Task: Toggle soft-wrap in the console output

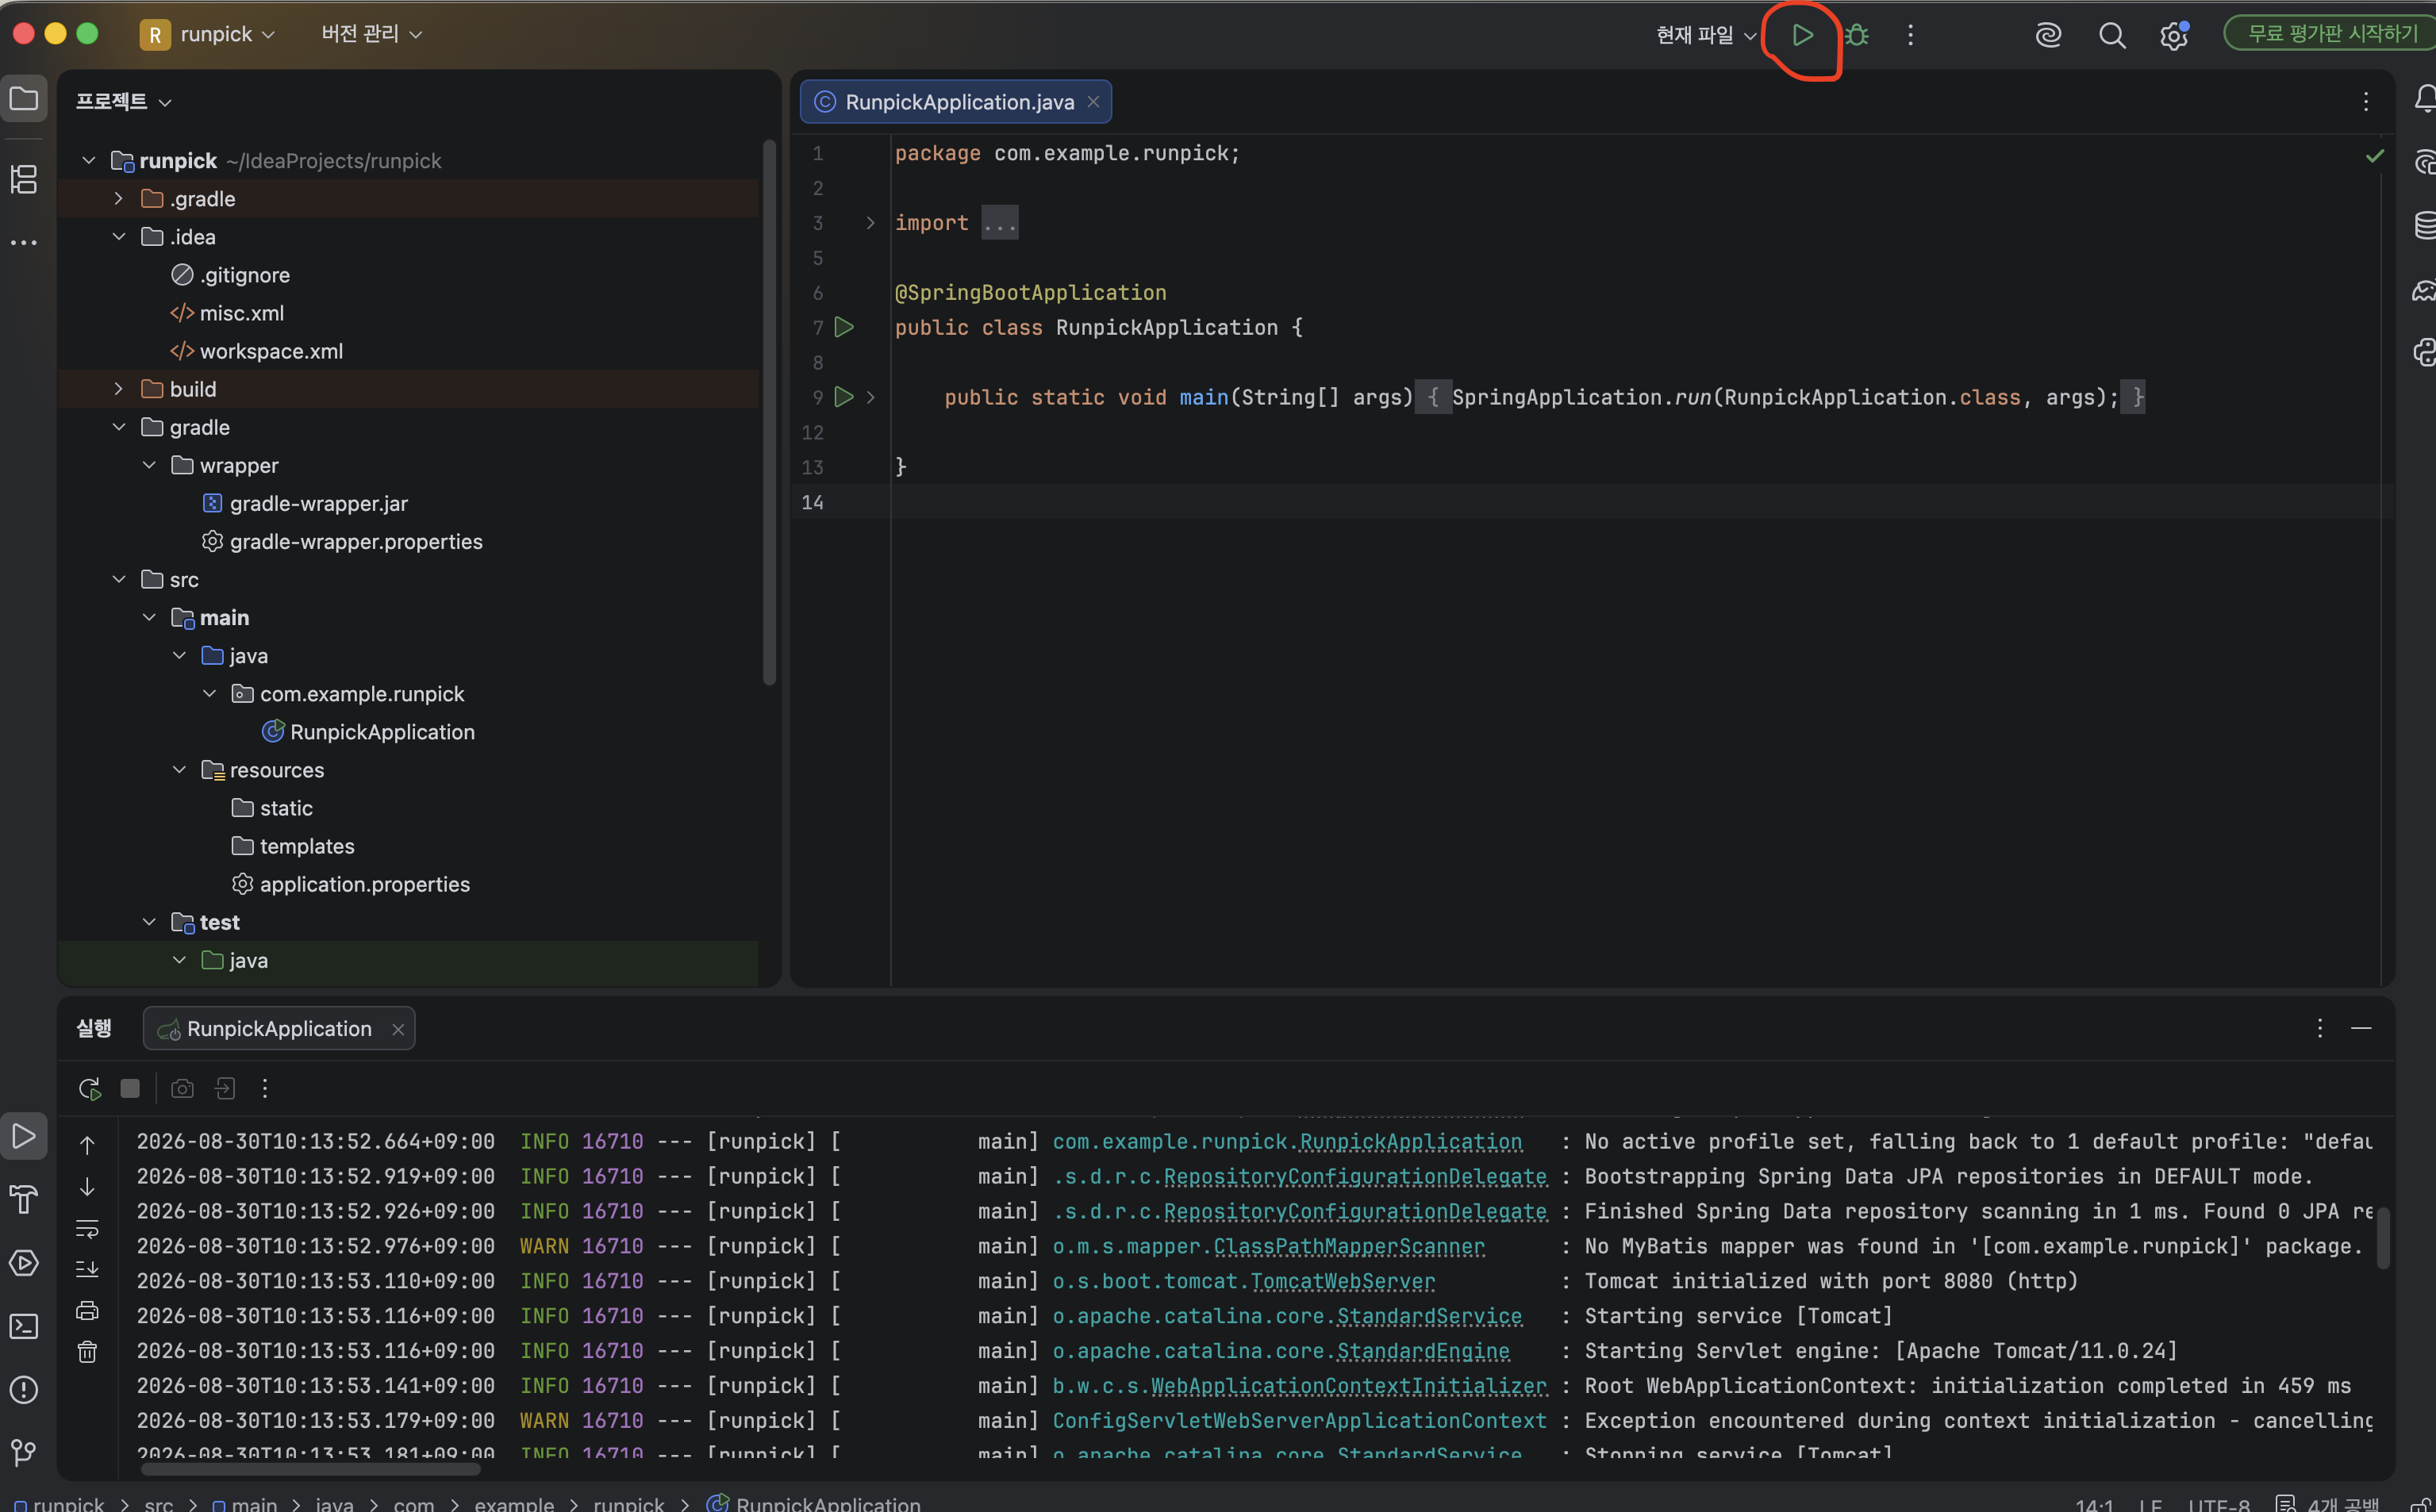Action: pyautogui.click(x=87, y=1229)
